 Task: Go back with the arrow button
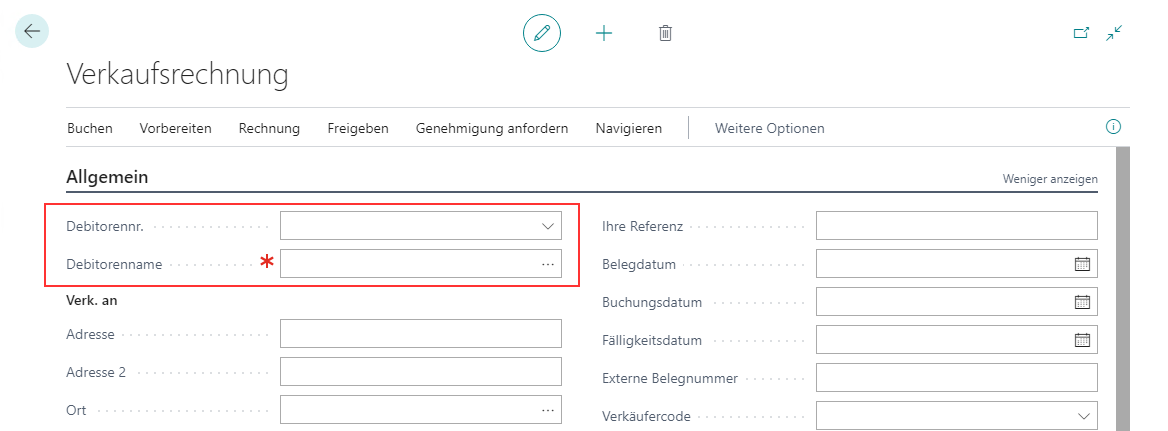32,31
